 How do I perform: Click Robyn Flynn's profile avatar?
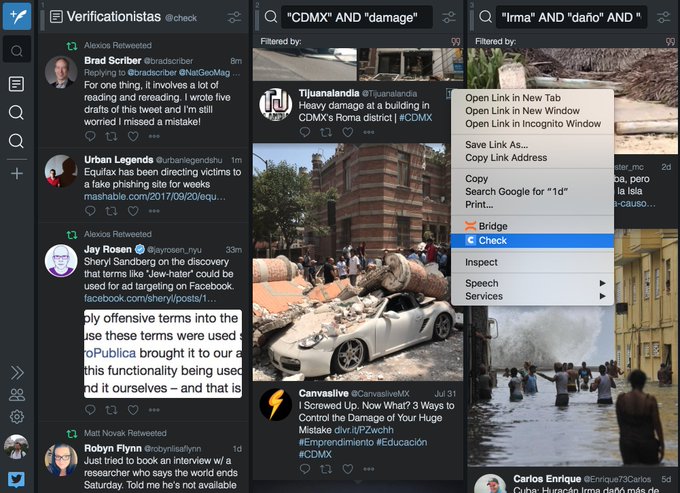[x=61, y=460]
